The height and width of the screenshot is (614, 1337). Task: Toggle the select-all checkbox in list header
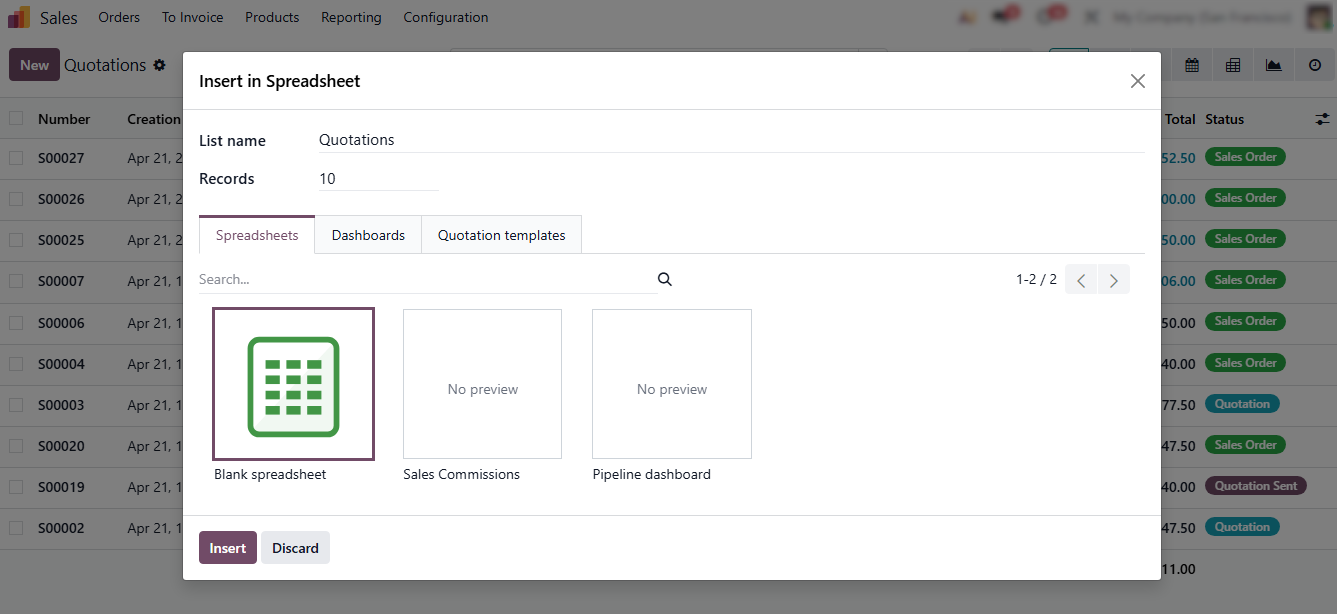[x=16, y=118]
